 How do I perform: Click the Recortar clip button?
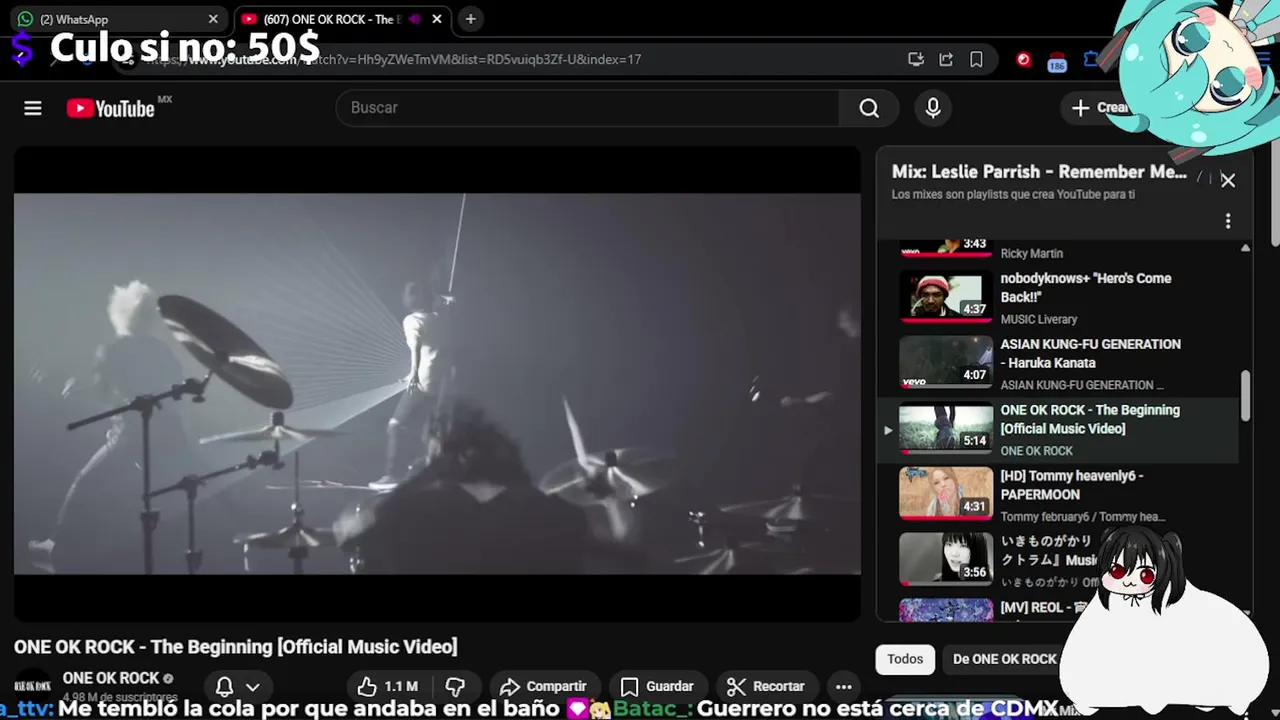click(x=765, y=687)
